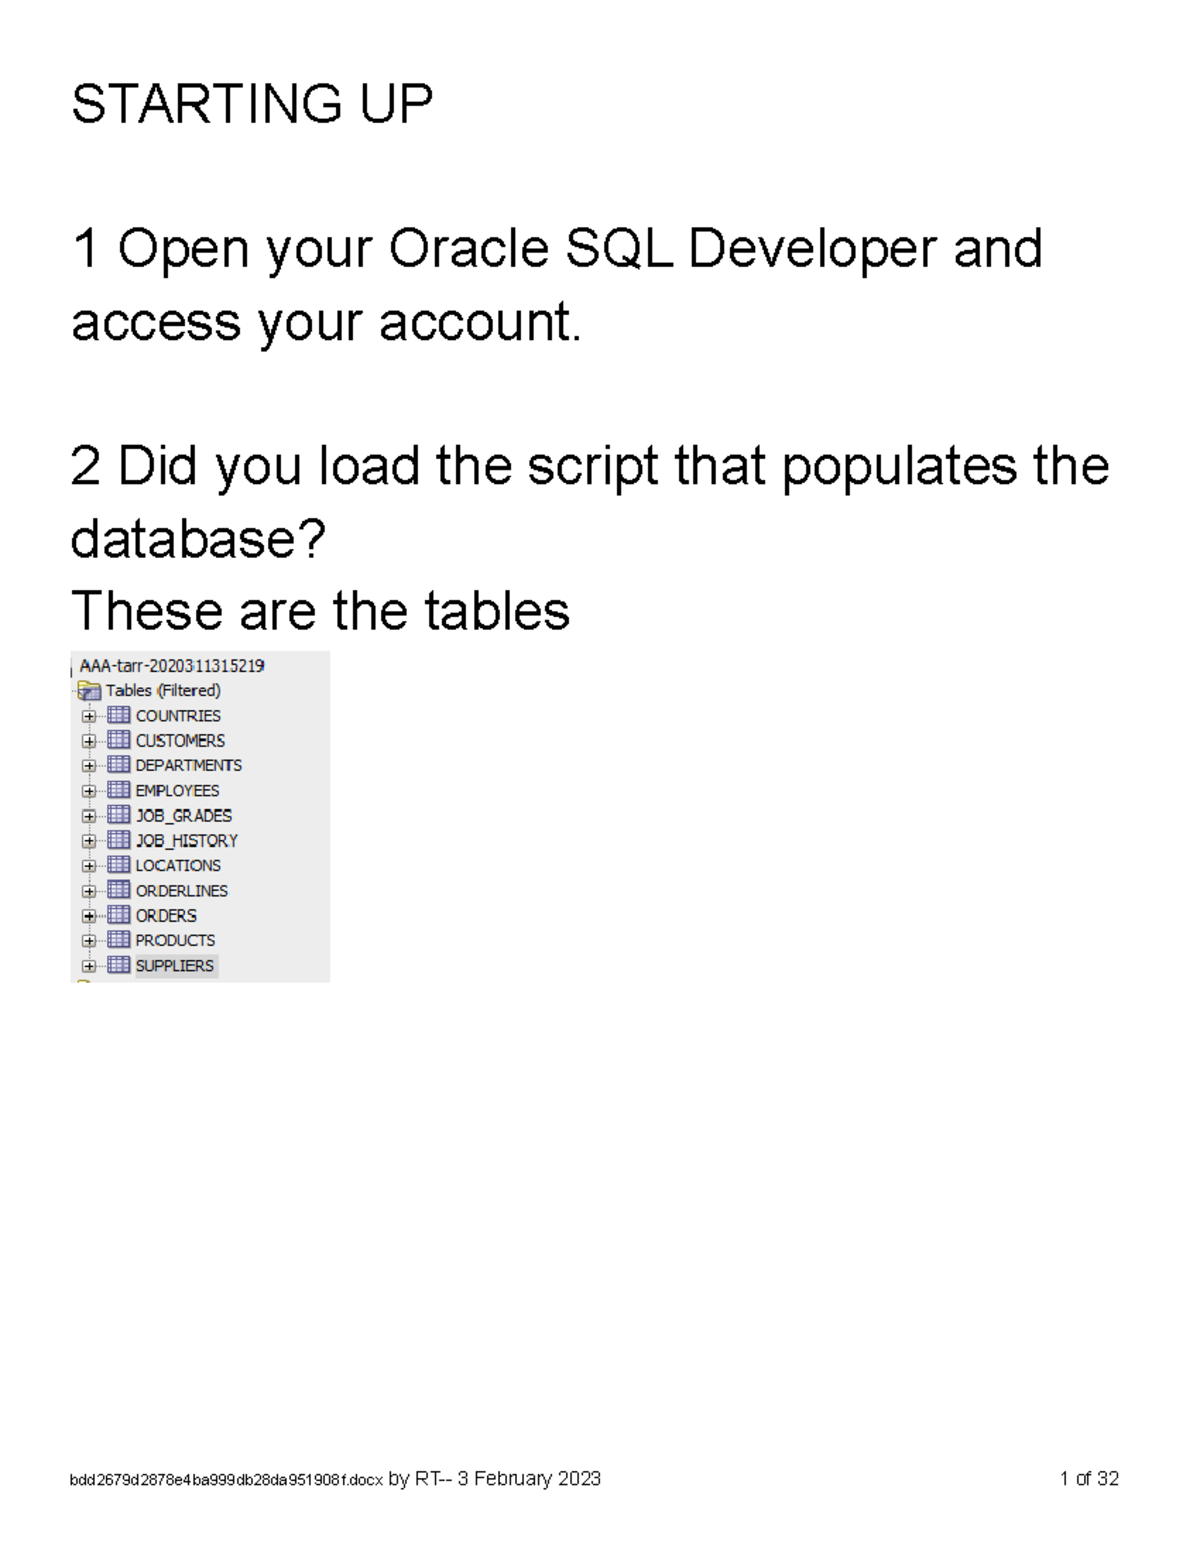
Task: Select the AAA-tarr-2020311315219 connection node
Action: pyautogui.click(x=171, y=666)
